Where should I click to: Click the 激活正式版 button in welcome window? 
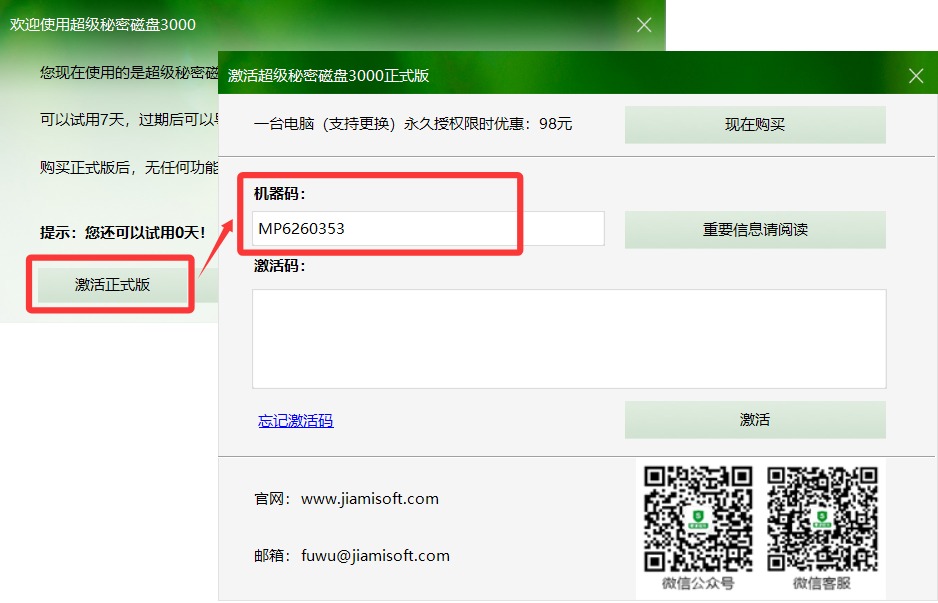(x=112, y=285)
